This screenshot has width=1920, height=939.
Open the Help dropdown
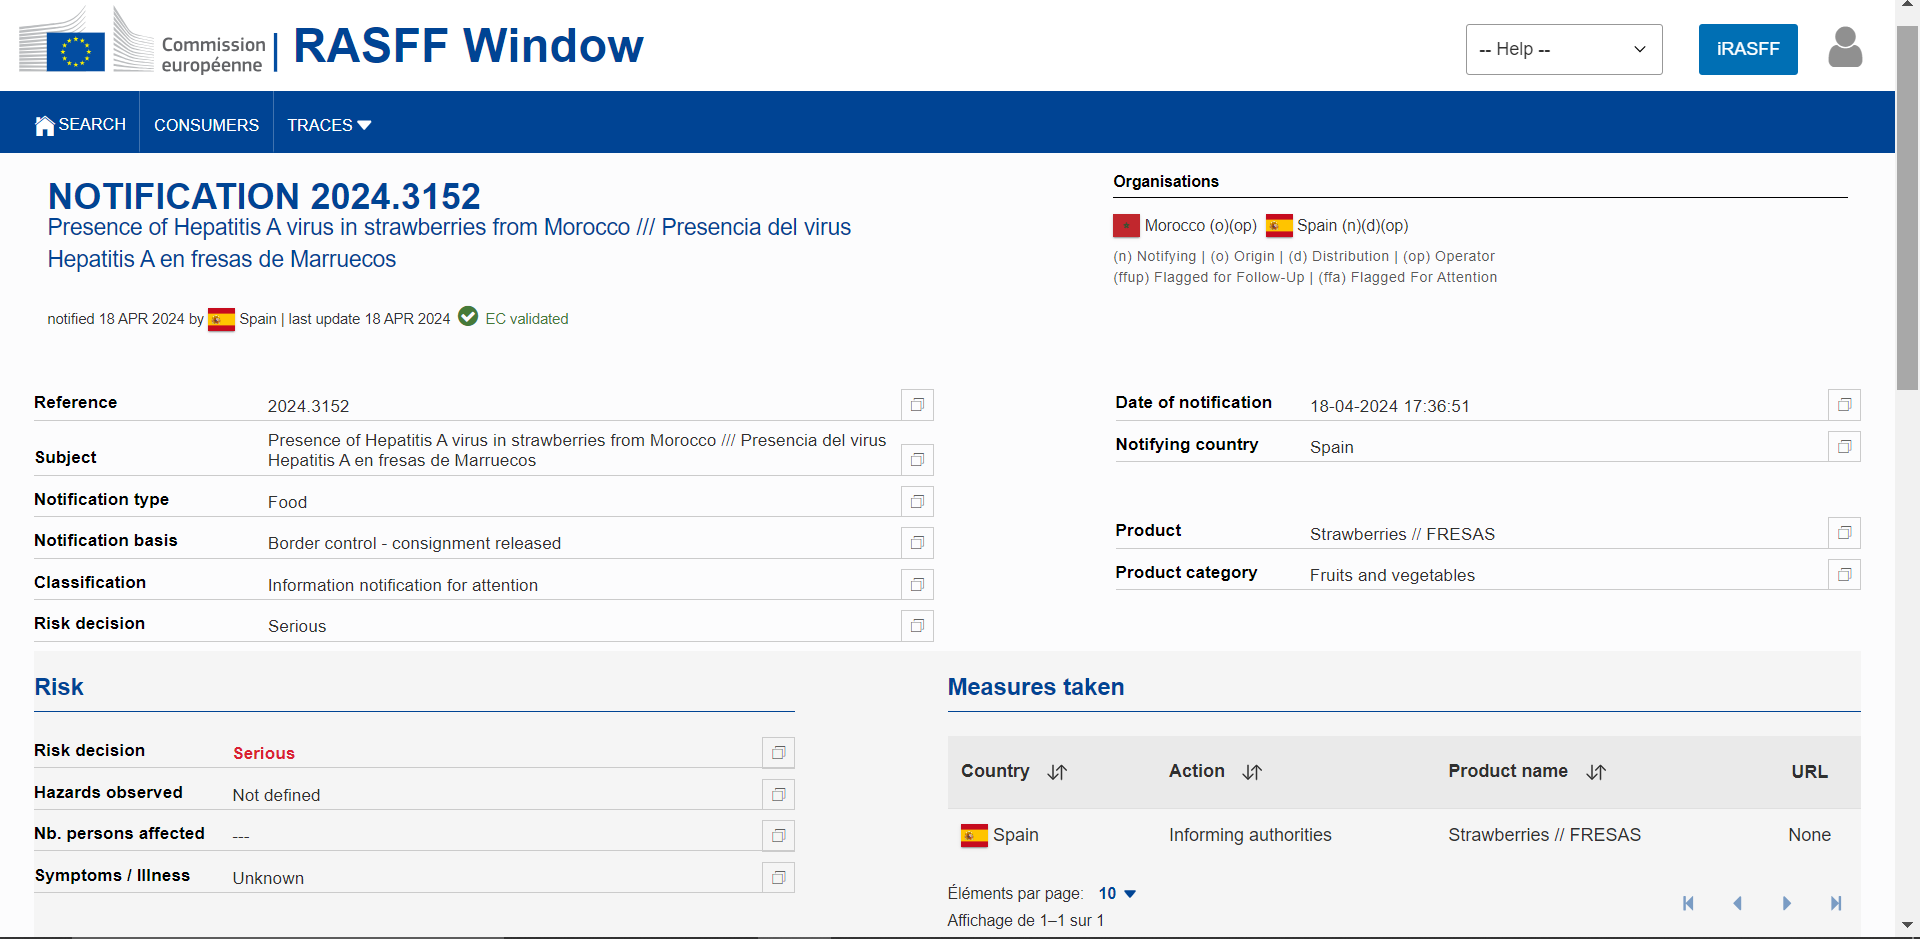(x=1564, y=49)
